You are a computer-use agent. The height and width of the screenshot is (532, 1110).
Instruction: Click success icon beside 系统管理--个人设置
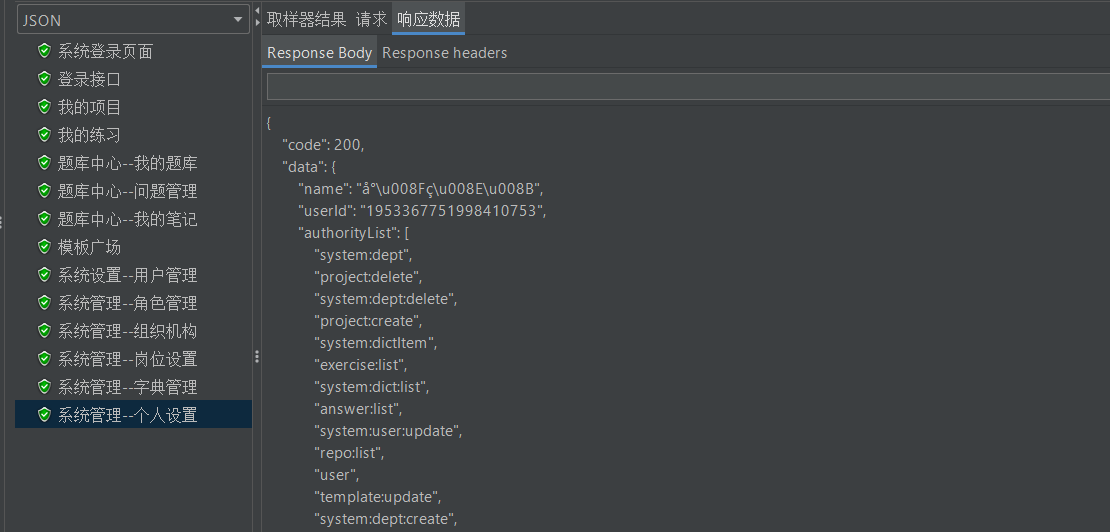[45, 415]
